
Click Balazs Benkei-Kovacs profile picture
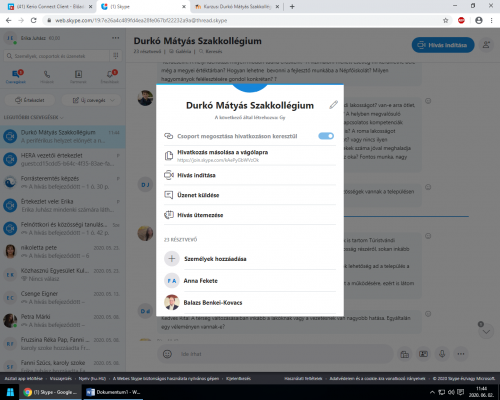click(172, 302)
